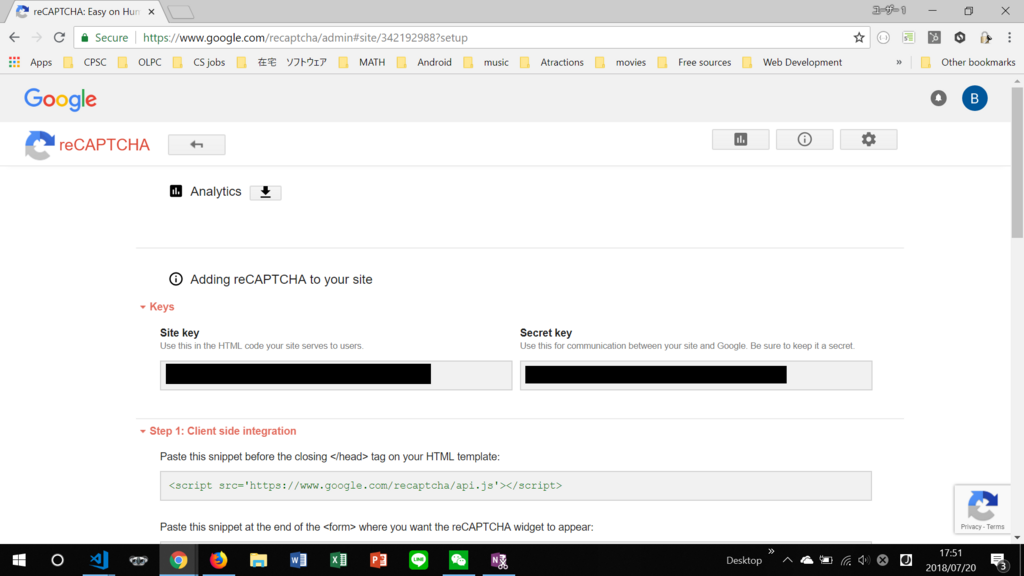
Task: Select the script snippet code box
Action: 515,486
